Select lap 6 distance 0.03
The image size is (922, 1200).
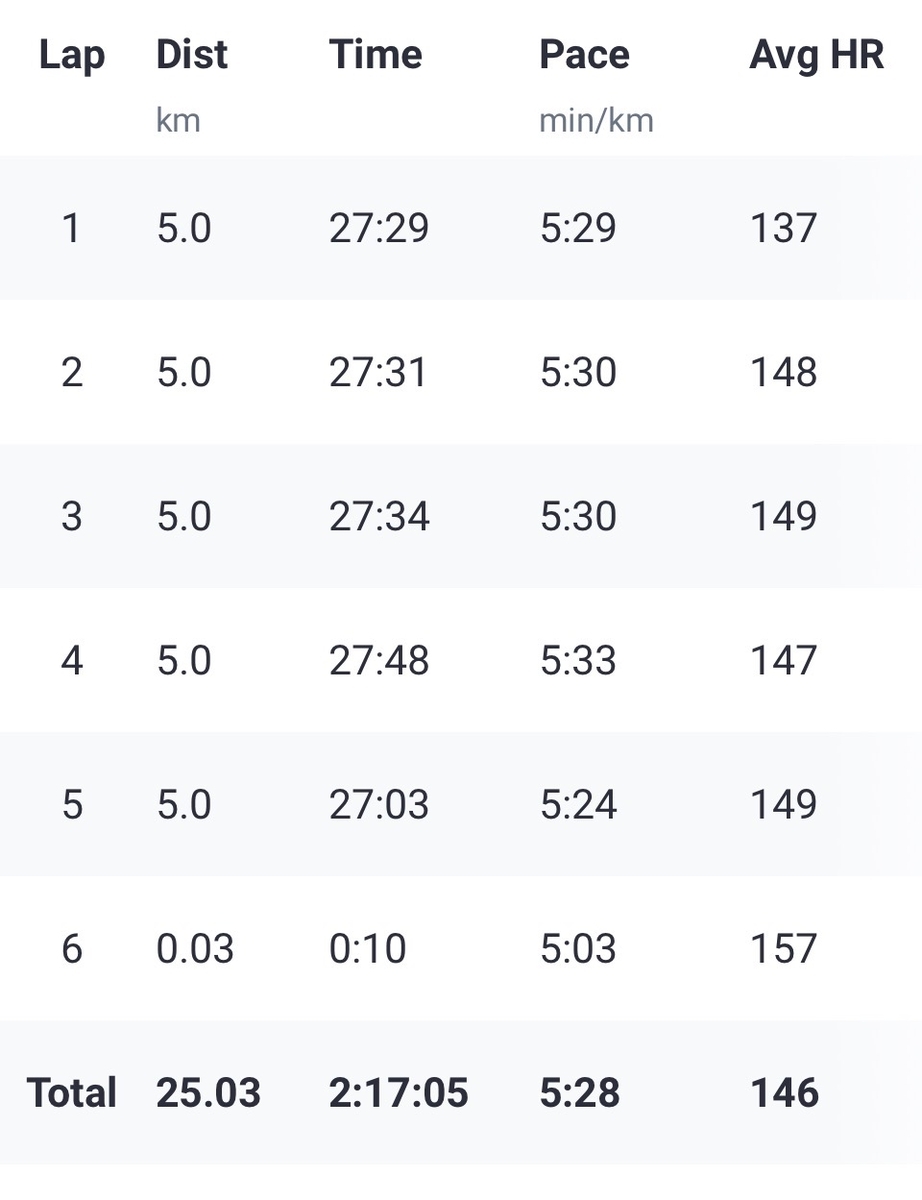click(x=195, y=949)
